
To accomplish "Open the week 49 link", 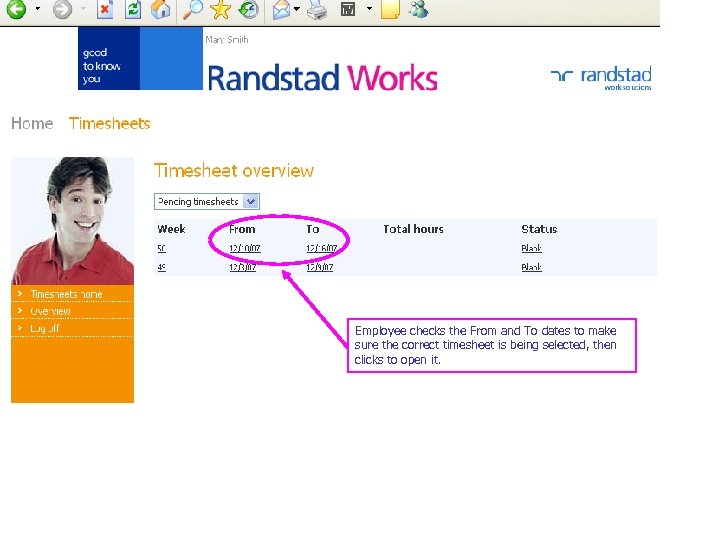I will tap(161, 267).
